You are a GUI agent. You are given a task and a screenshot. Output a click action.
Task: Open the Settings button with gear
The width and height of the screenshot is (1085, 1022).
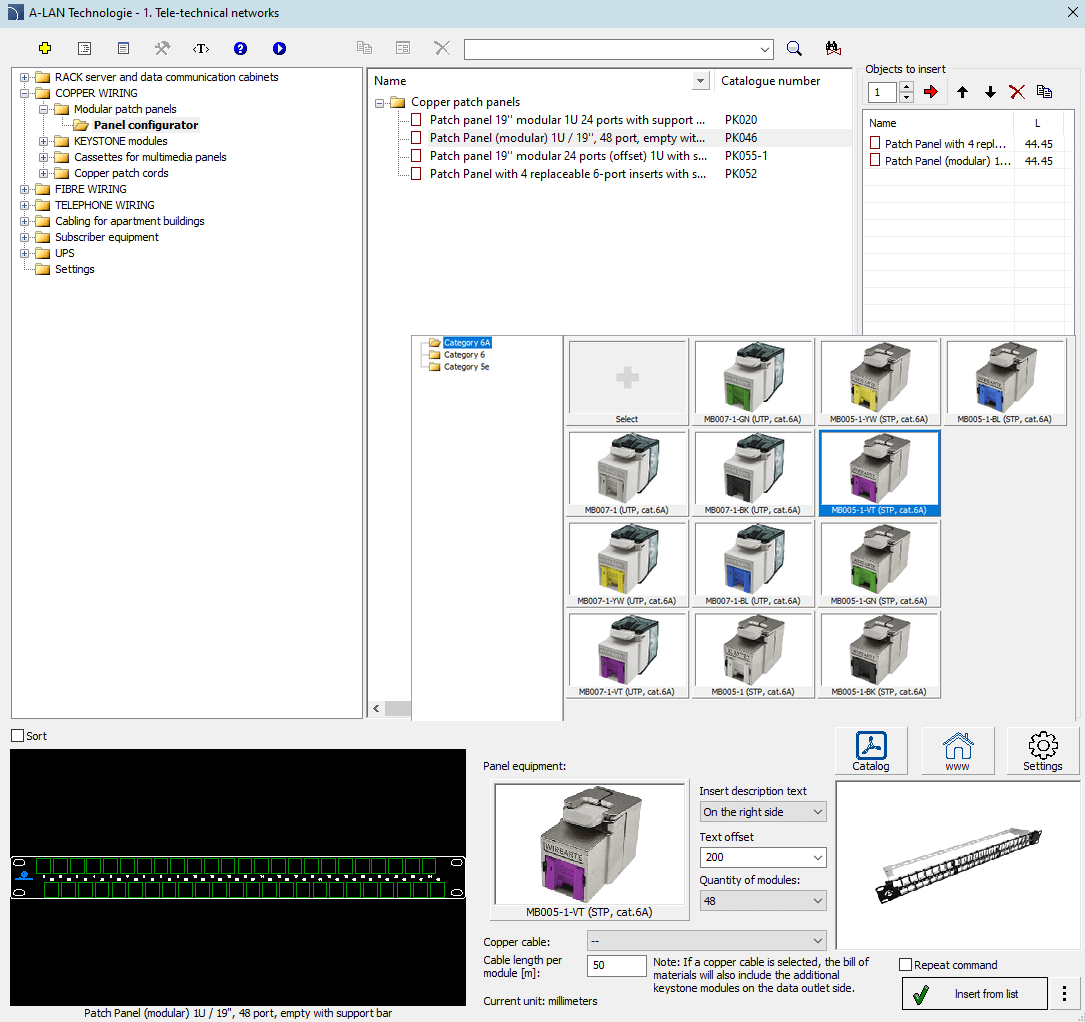tap(1042, 750)
